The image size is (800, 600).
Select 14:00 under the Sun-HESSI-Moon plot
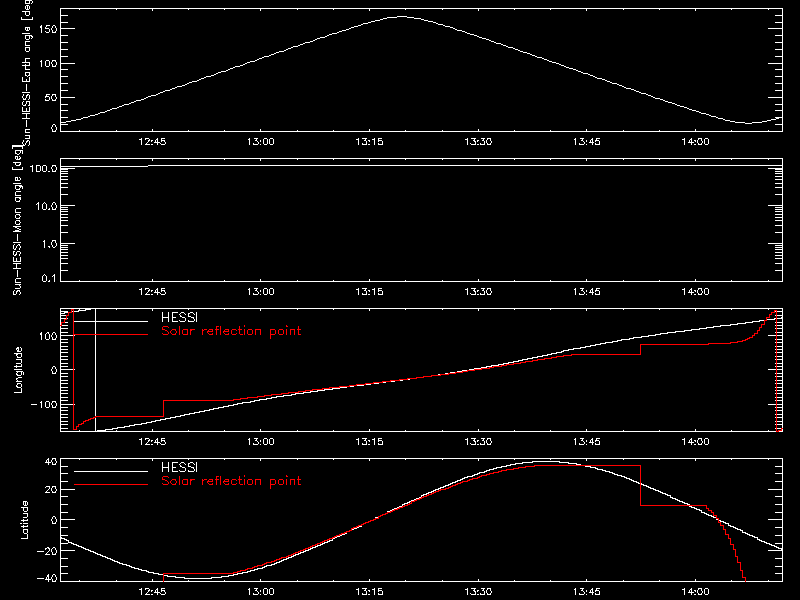[x=695, y=292]
